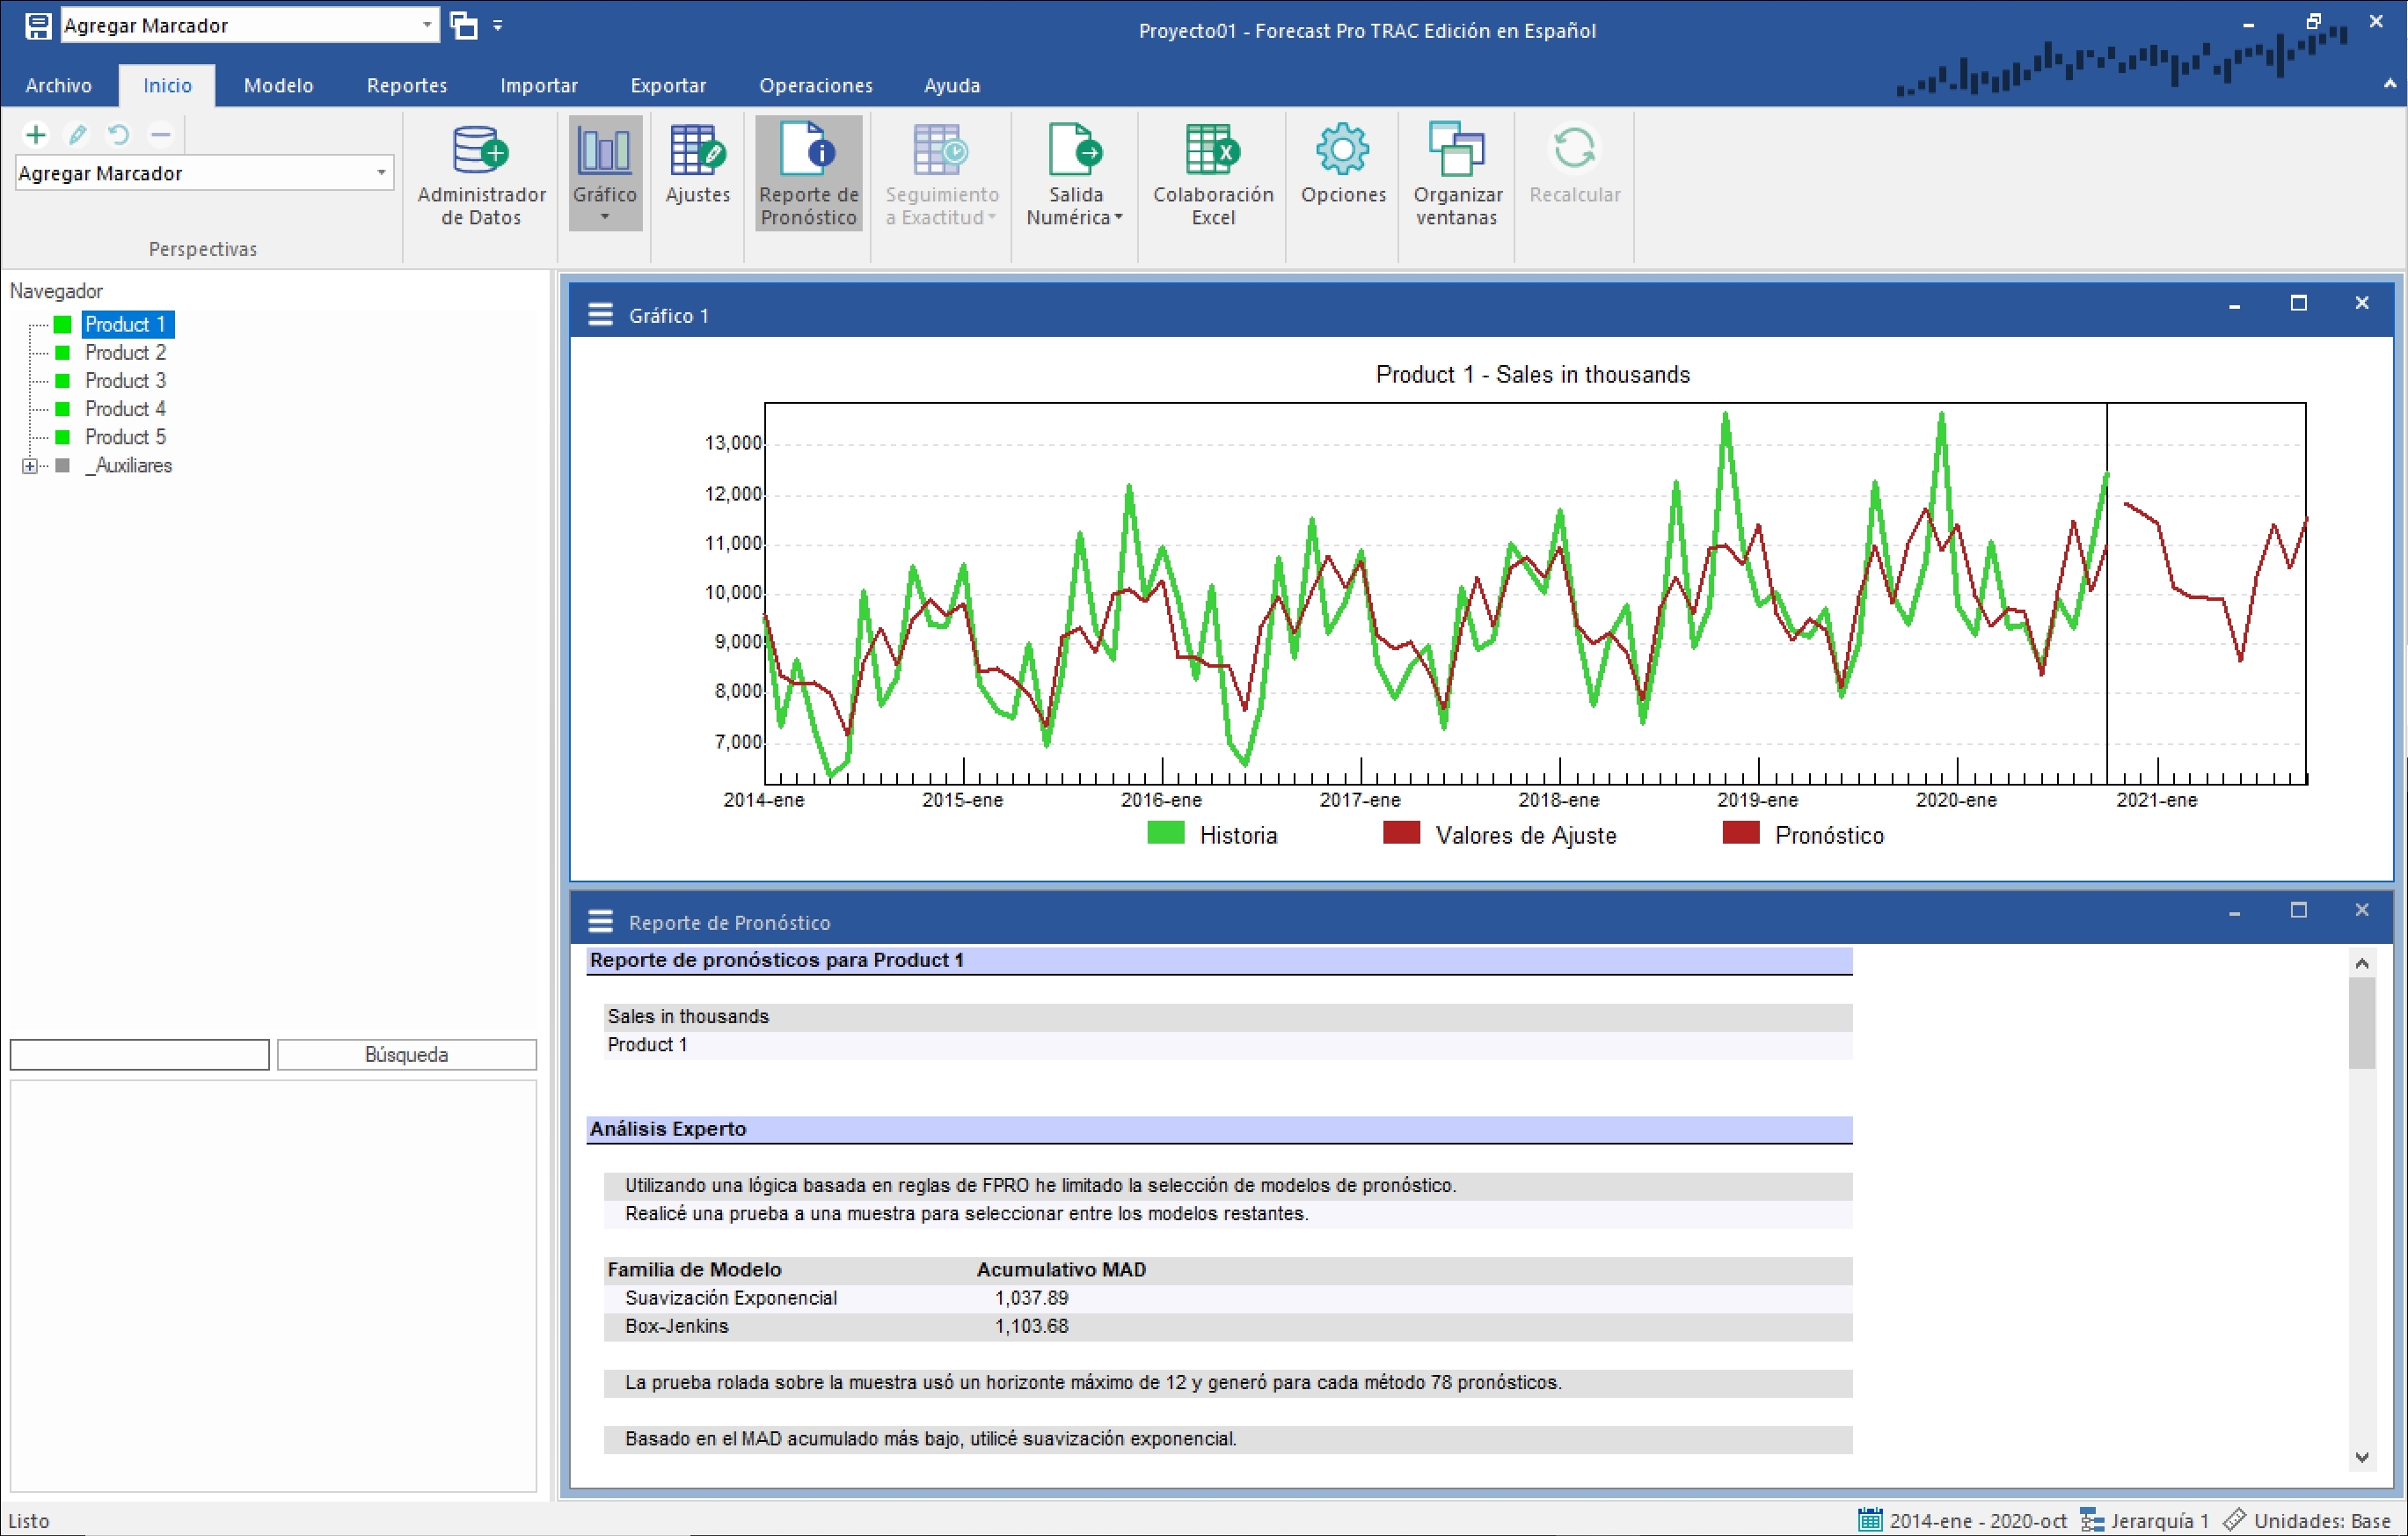This screenshot has width=2408, height=1536.
Task: Click the navigator search input field
Action: coord(139,1054)
